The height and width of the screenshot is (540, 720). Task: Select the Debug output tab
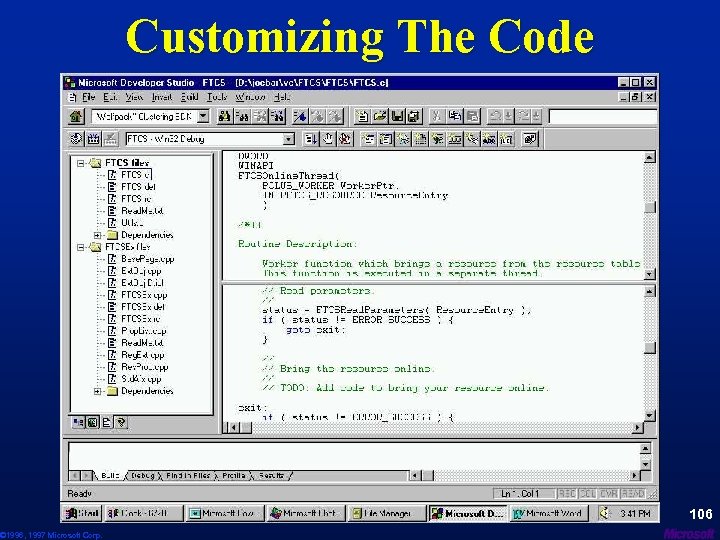click(142, 476)
